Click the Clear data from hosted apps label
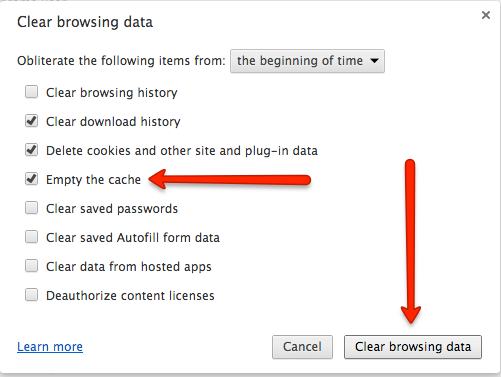This screenshot has width=501, height=377. [x=129, y=267]
